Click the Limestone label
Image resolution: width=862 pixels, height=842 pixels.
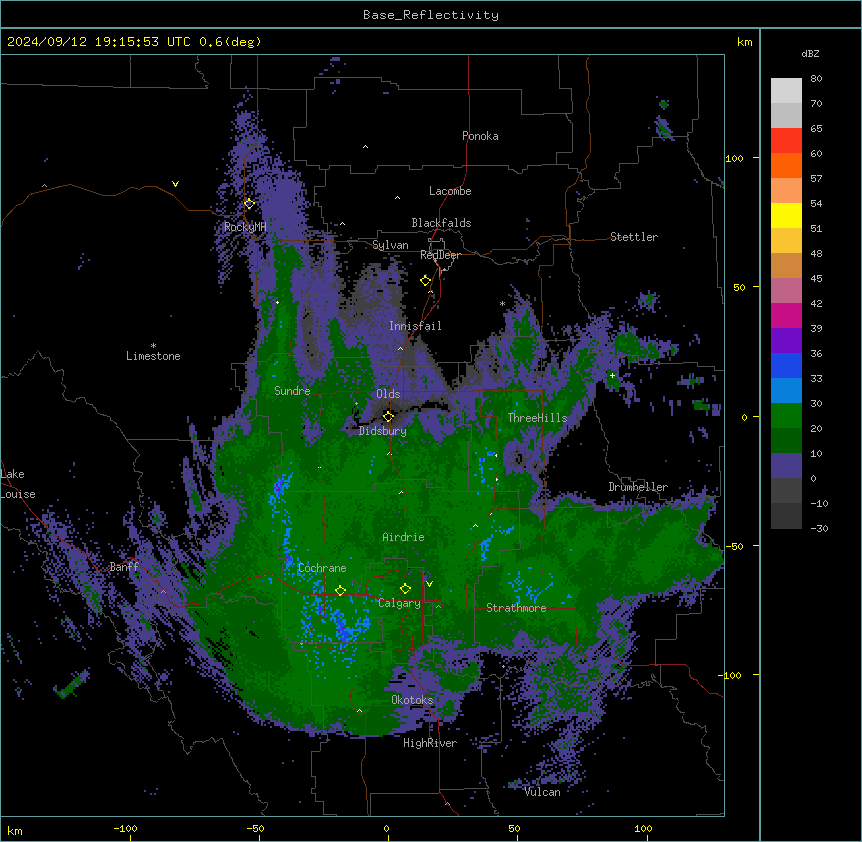pos(153,356)
